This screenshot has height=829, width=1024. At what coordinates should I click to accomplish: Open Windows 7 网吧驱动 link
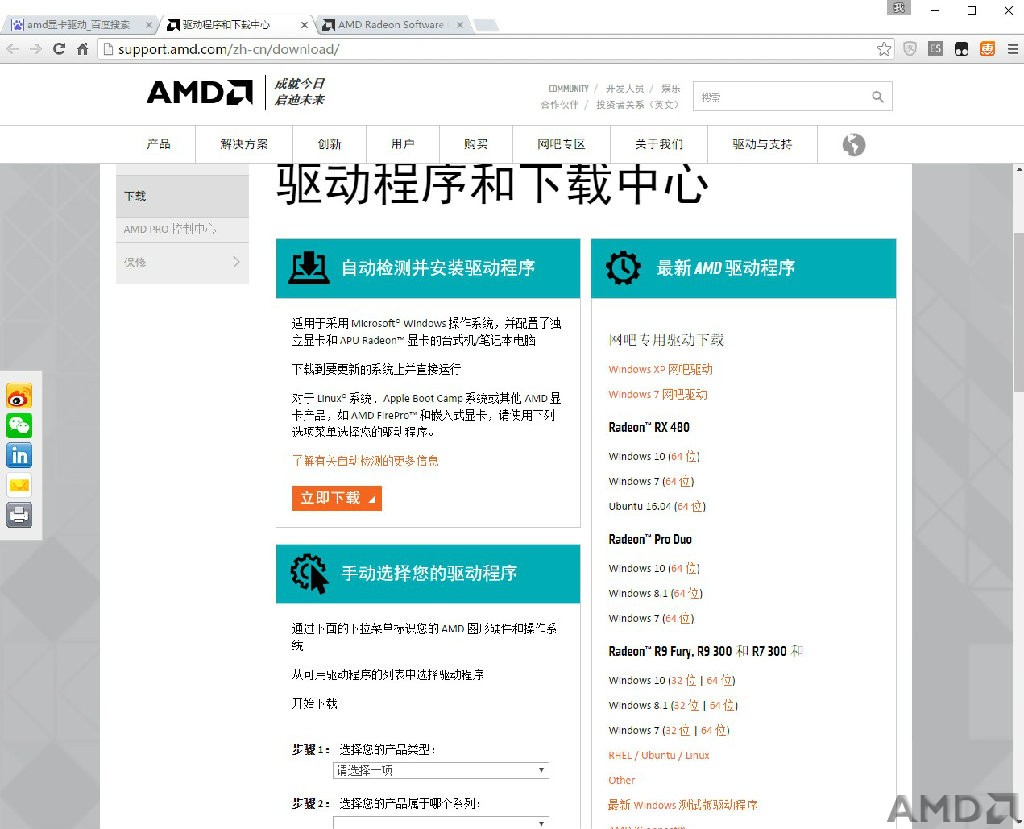point(658,394)
